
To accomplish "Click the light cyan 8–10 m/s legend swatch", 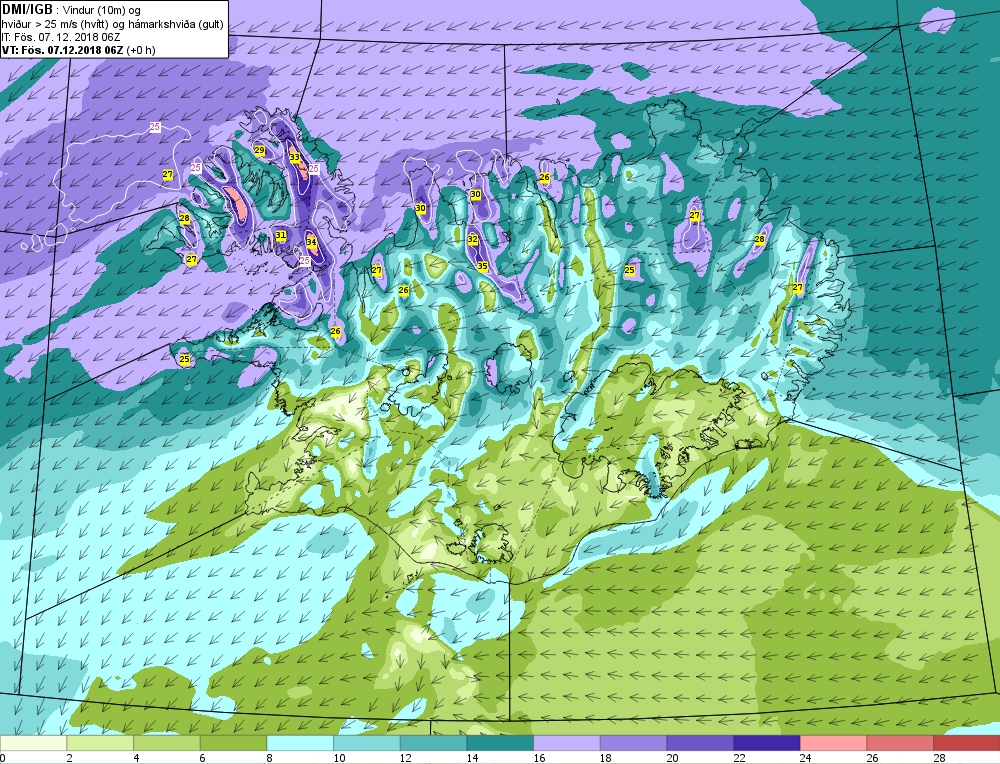I will pos(300,743).
